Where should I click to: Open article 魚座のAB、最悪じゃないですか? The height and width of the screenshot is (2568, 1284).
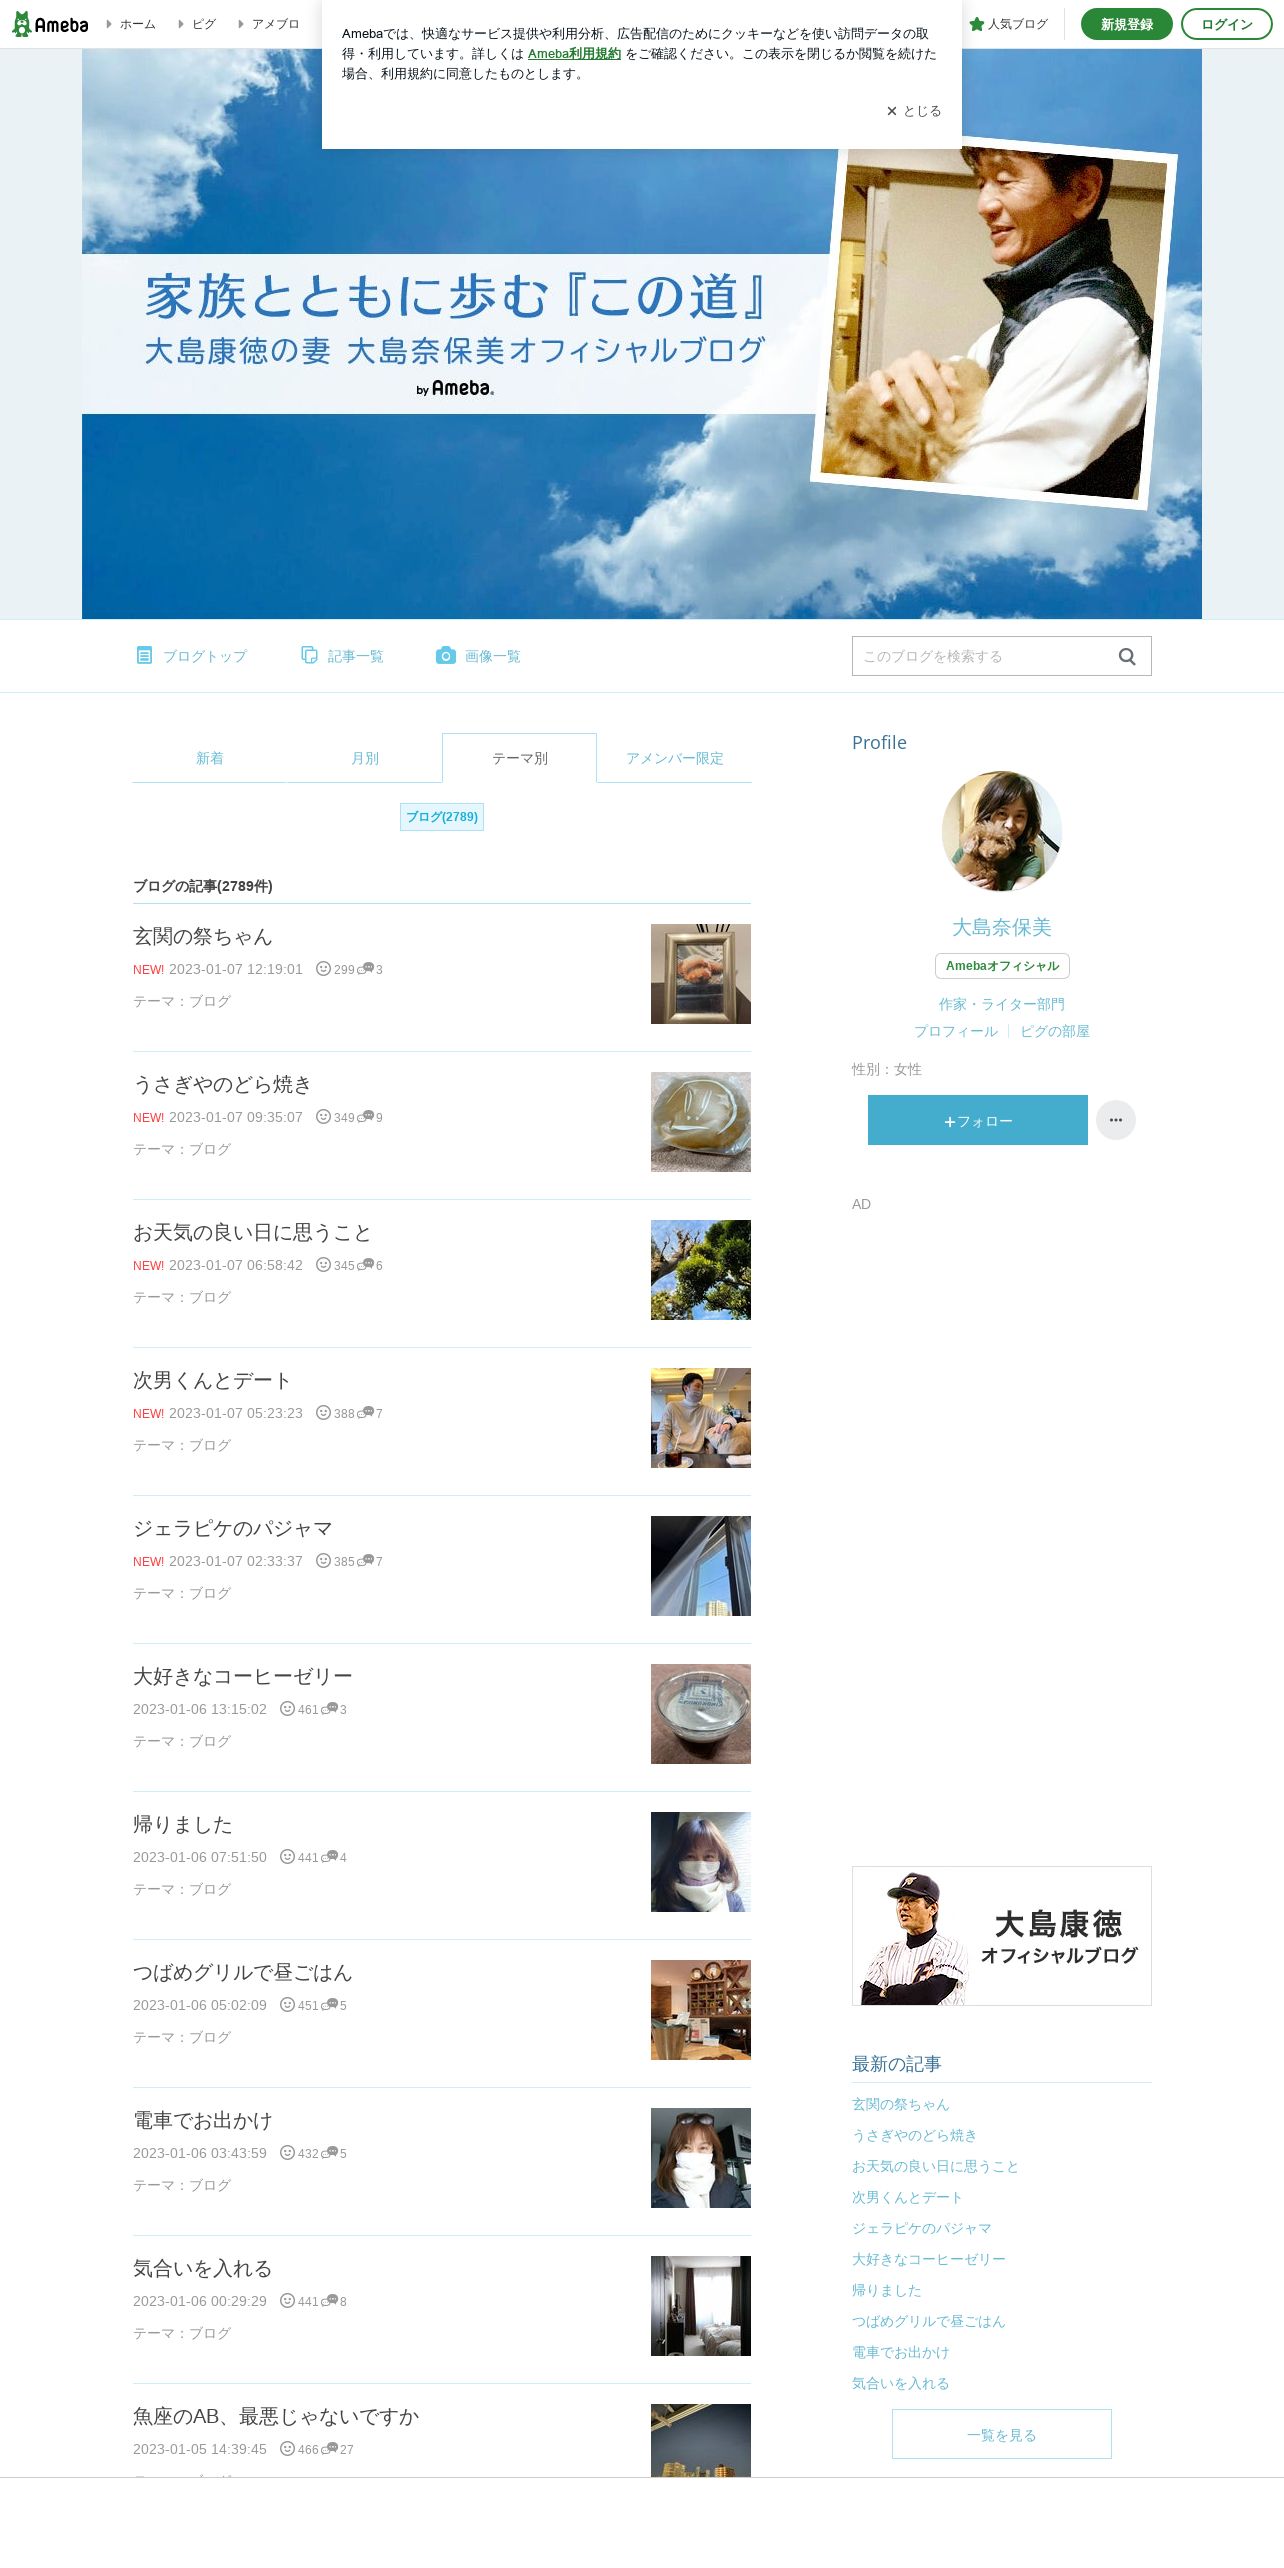click(x=276, y=2416)
